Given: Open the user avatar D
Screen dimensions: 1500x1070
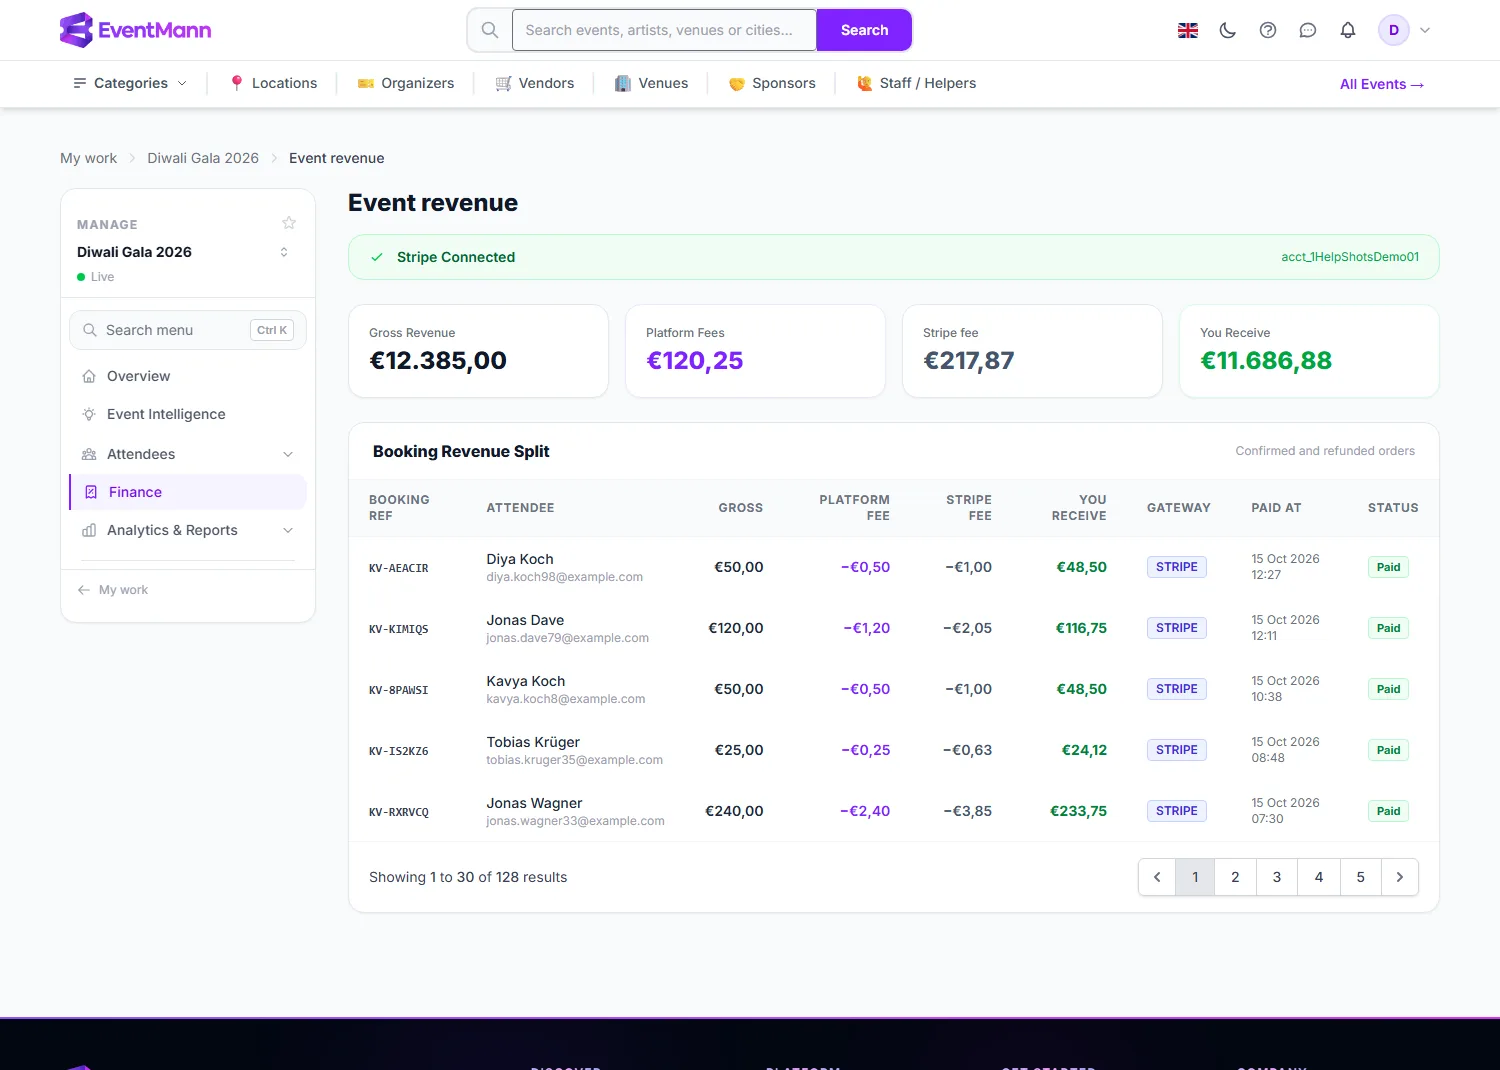Looking at the screenshot, I should tap(1394, 30).
